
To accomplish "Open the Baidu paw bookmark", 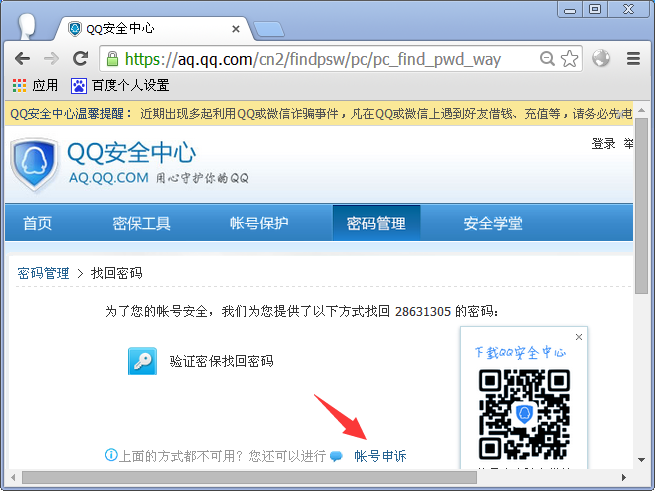I will pyautogui.click(x=79, y=86).
